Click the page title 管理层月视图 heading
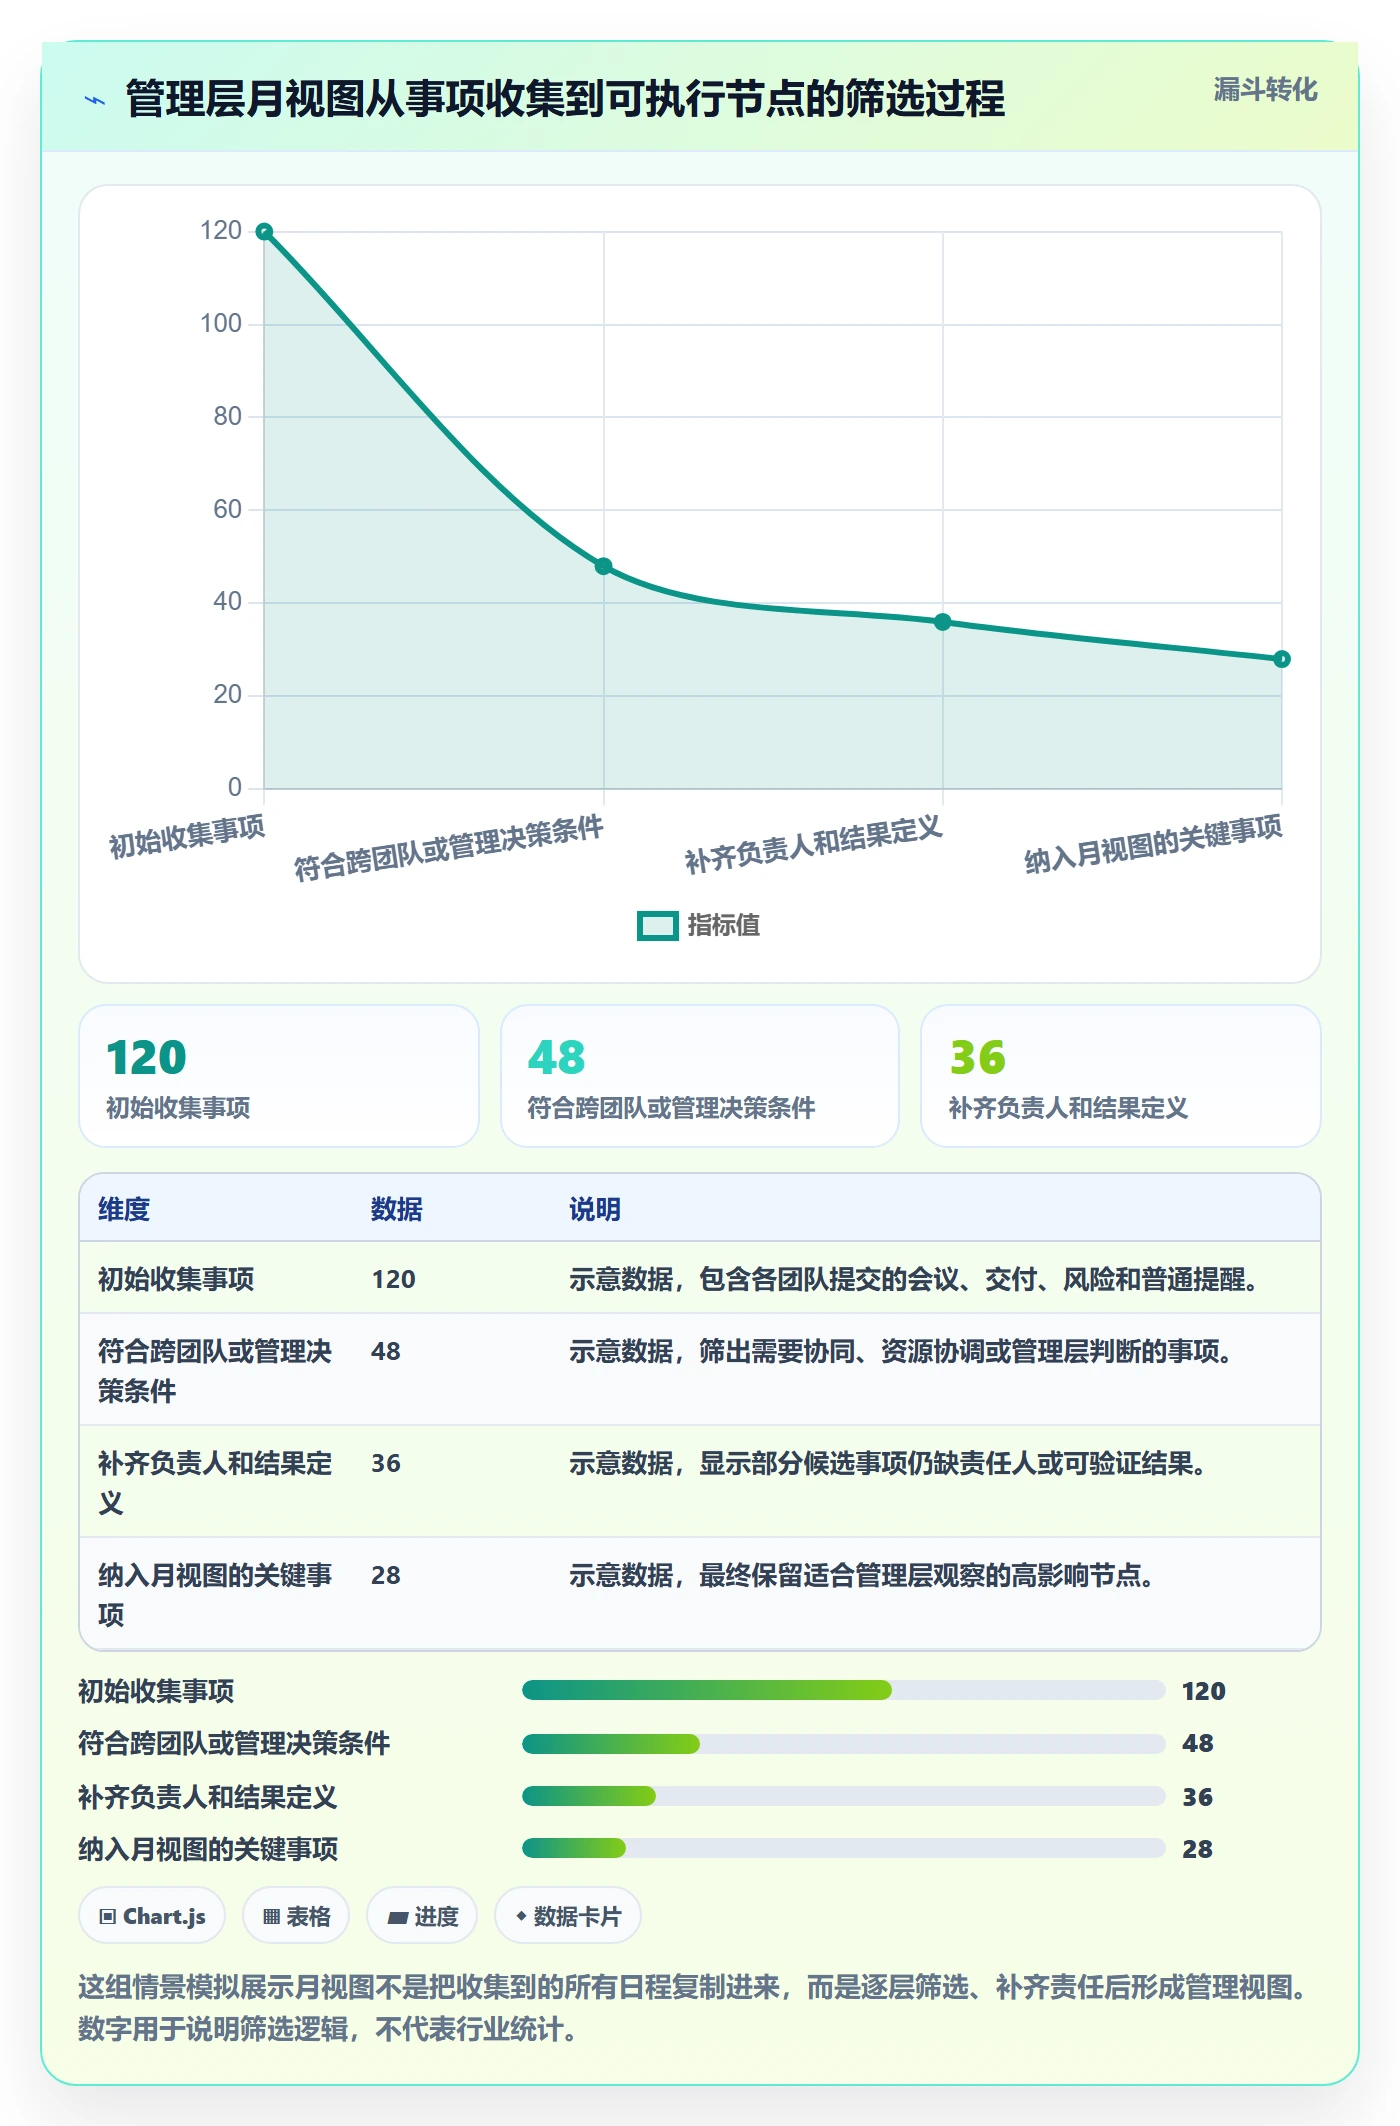Screen dimensions: 1400x2126 click(x=566, y=99)
